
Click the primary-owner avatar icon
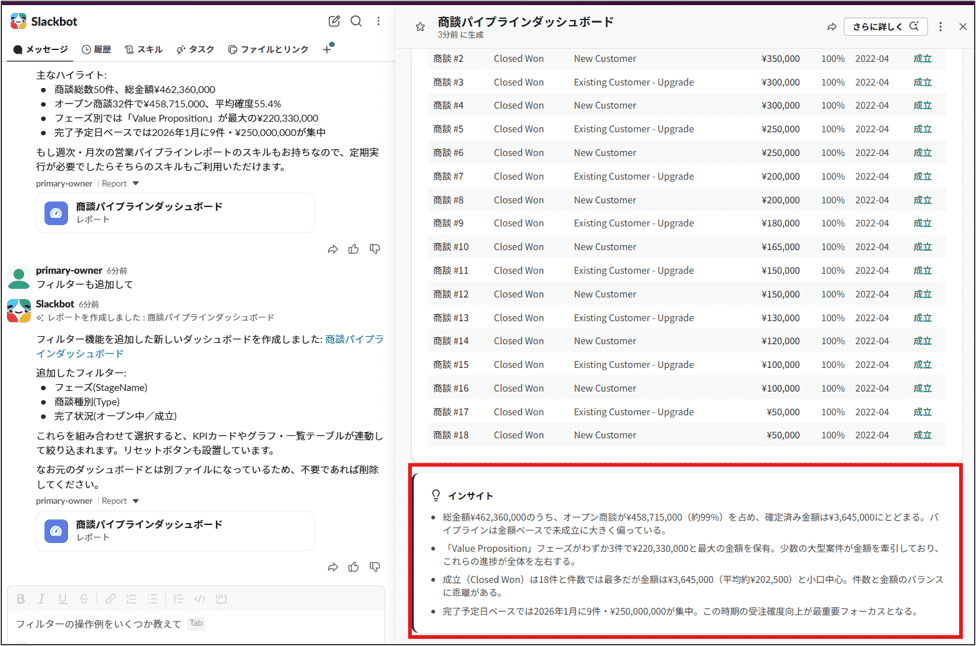click(x=19, y=278)
